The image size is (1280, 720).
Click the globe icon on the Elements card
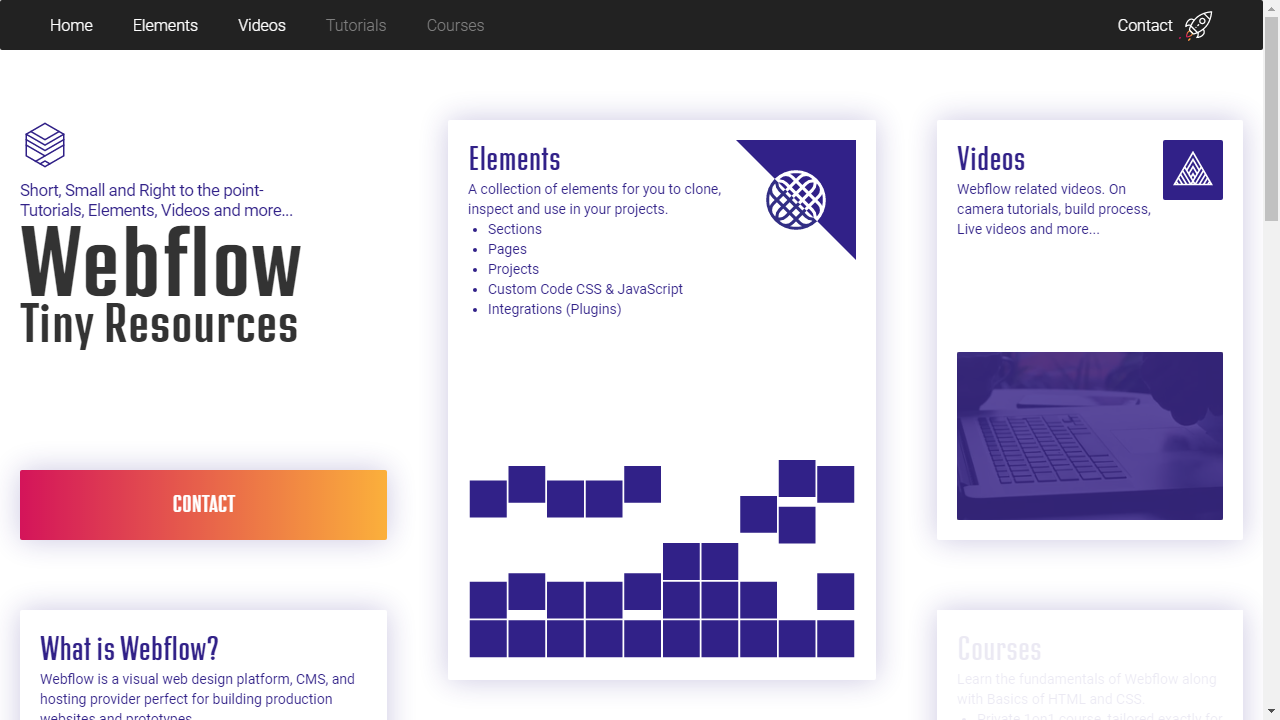tap(797, 201)
